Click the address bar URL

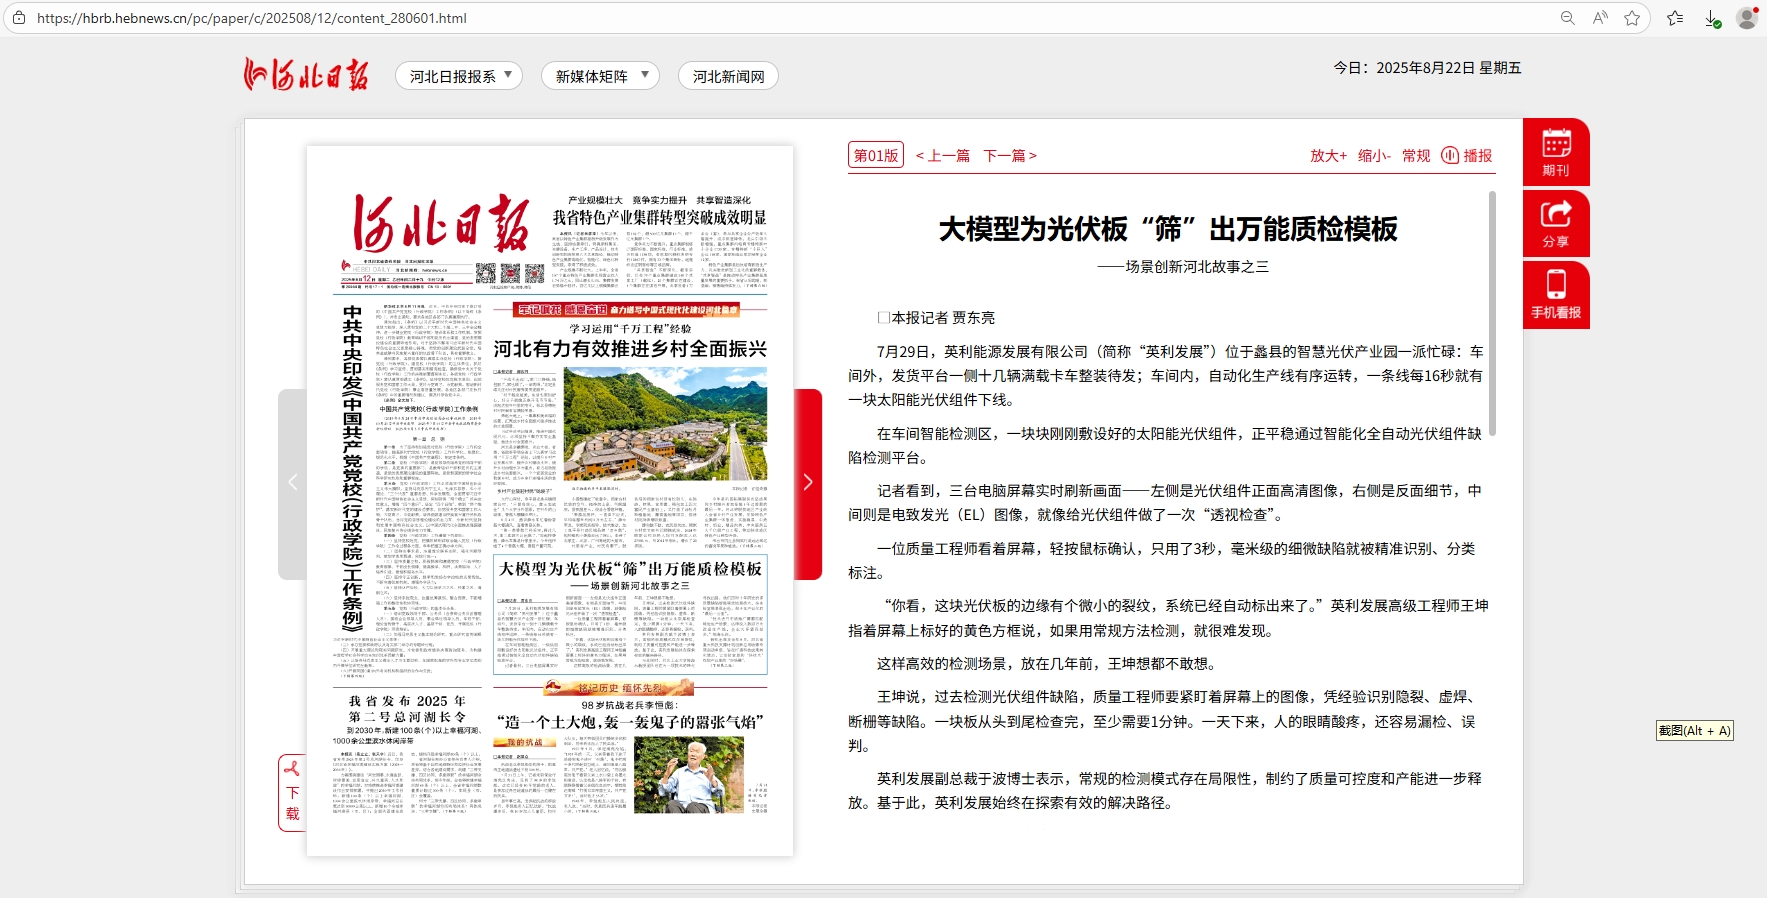click(x=252, y=18)
